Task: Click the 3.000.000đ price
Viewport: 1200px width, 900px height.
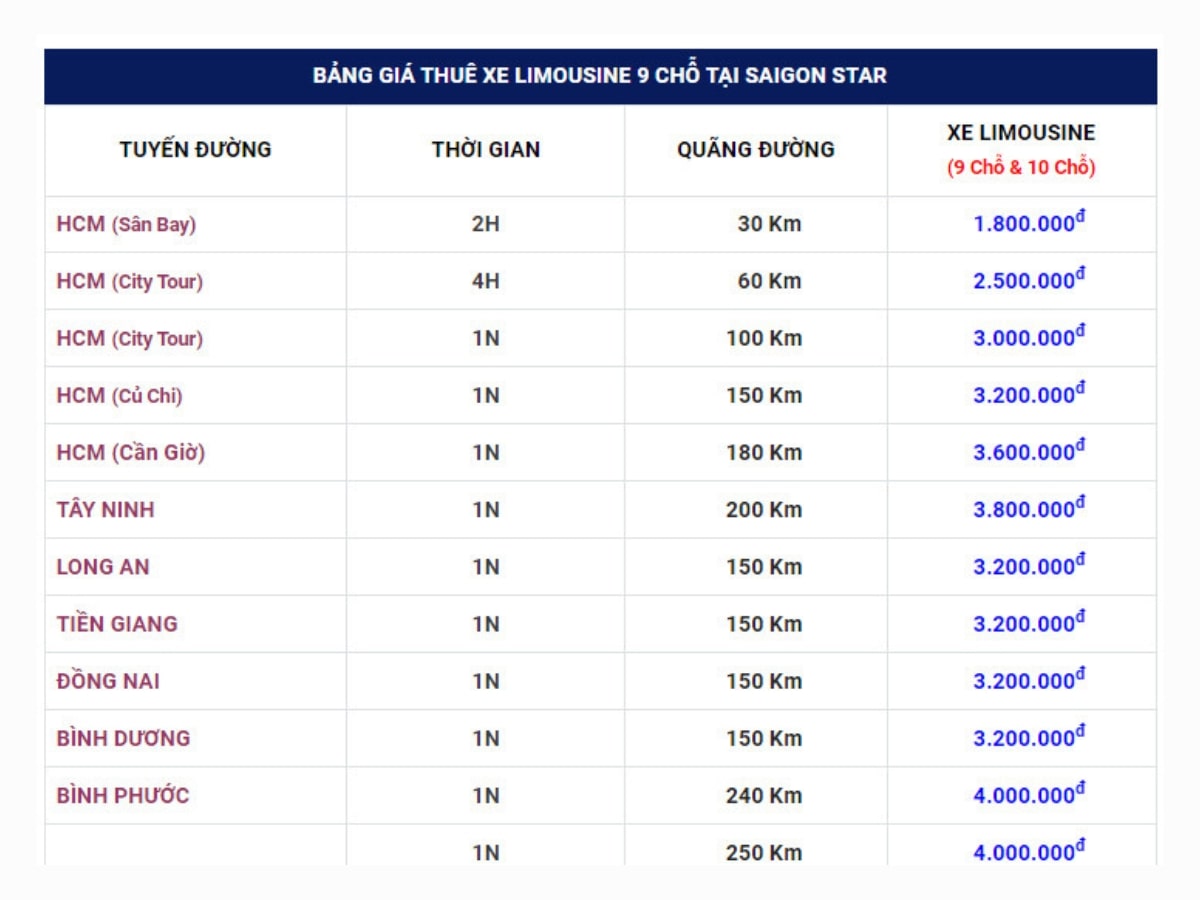Action: click(x=1029, y=337)
